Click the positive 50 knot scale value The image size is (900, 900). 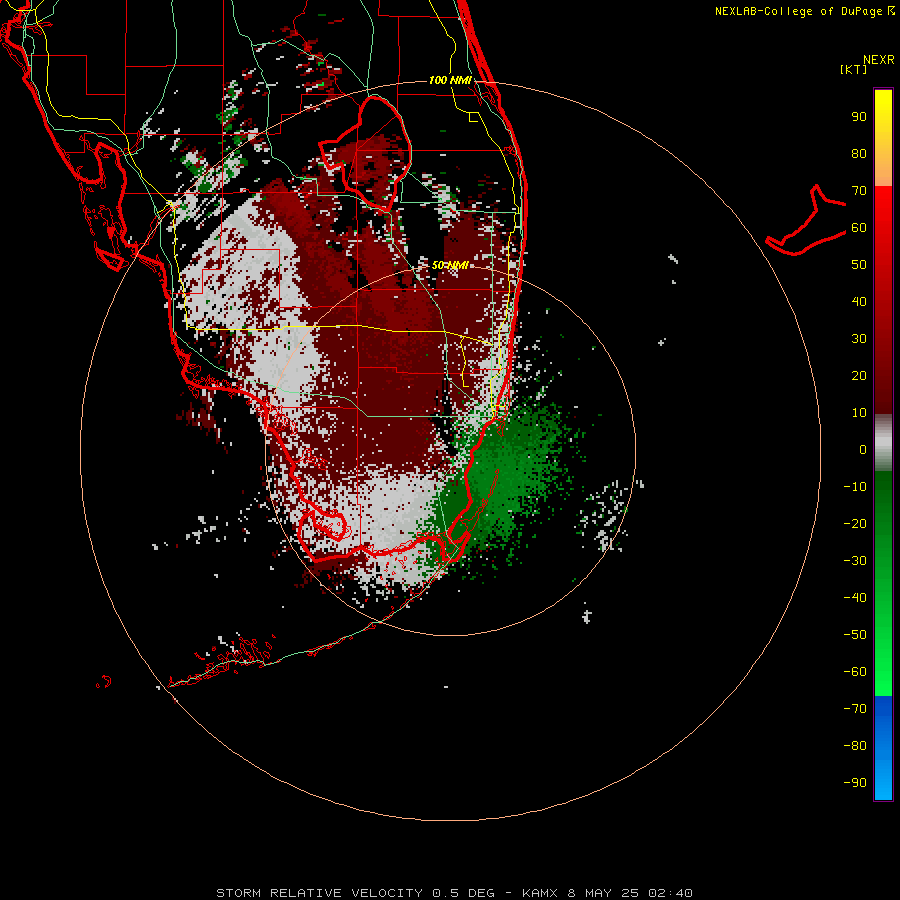point(859,265)
